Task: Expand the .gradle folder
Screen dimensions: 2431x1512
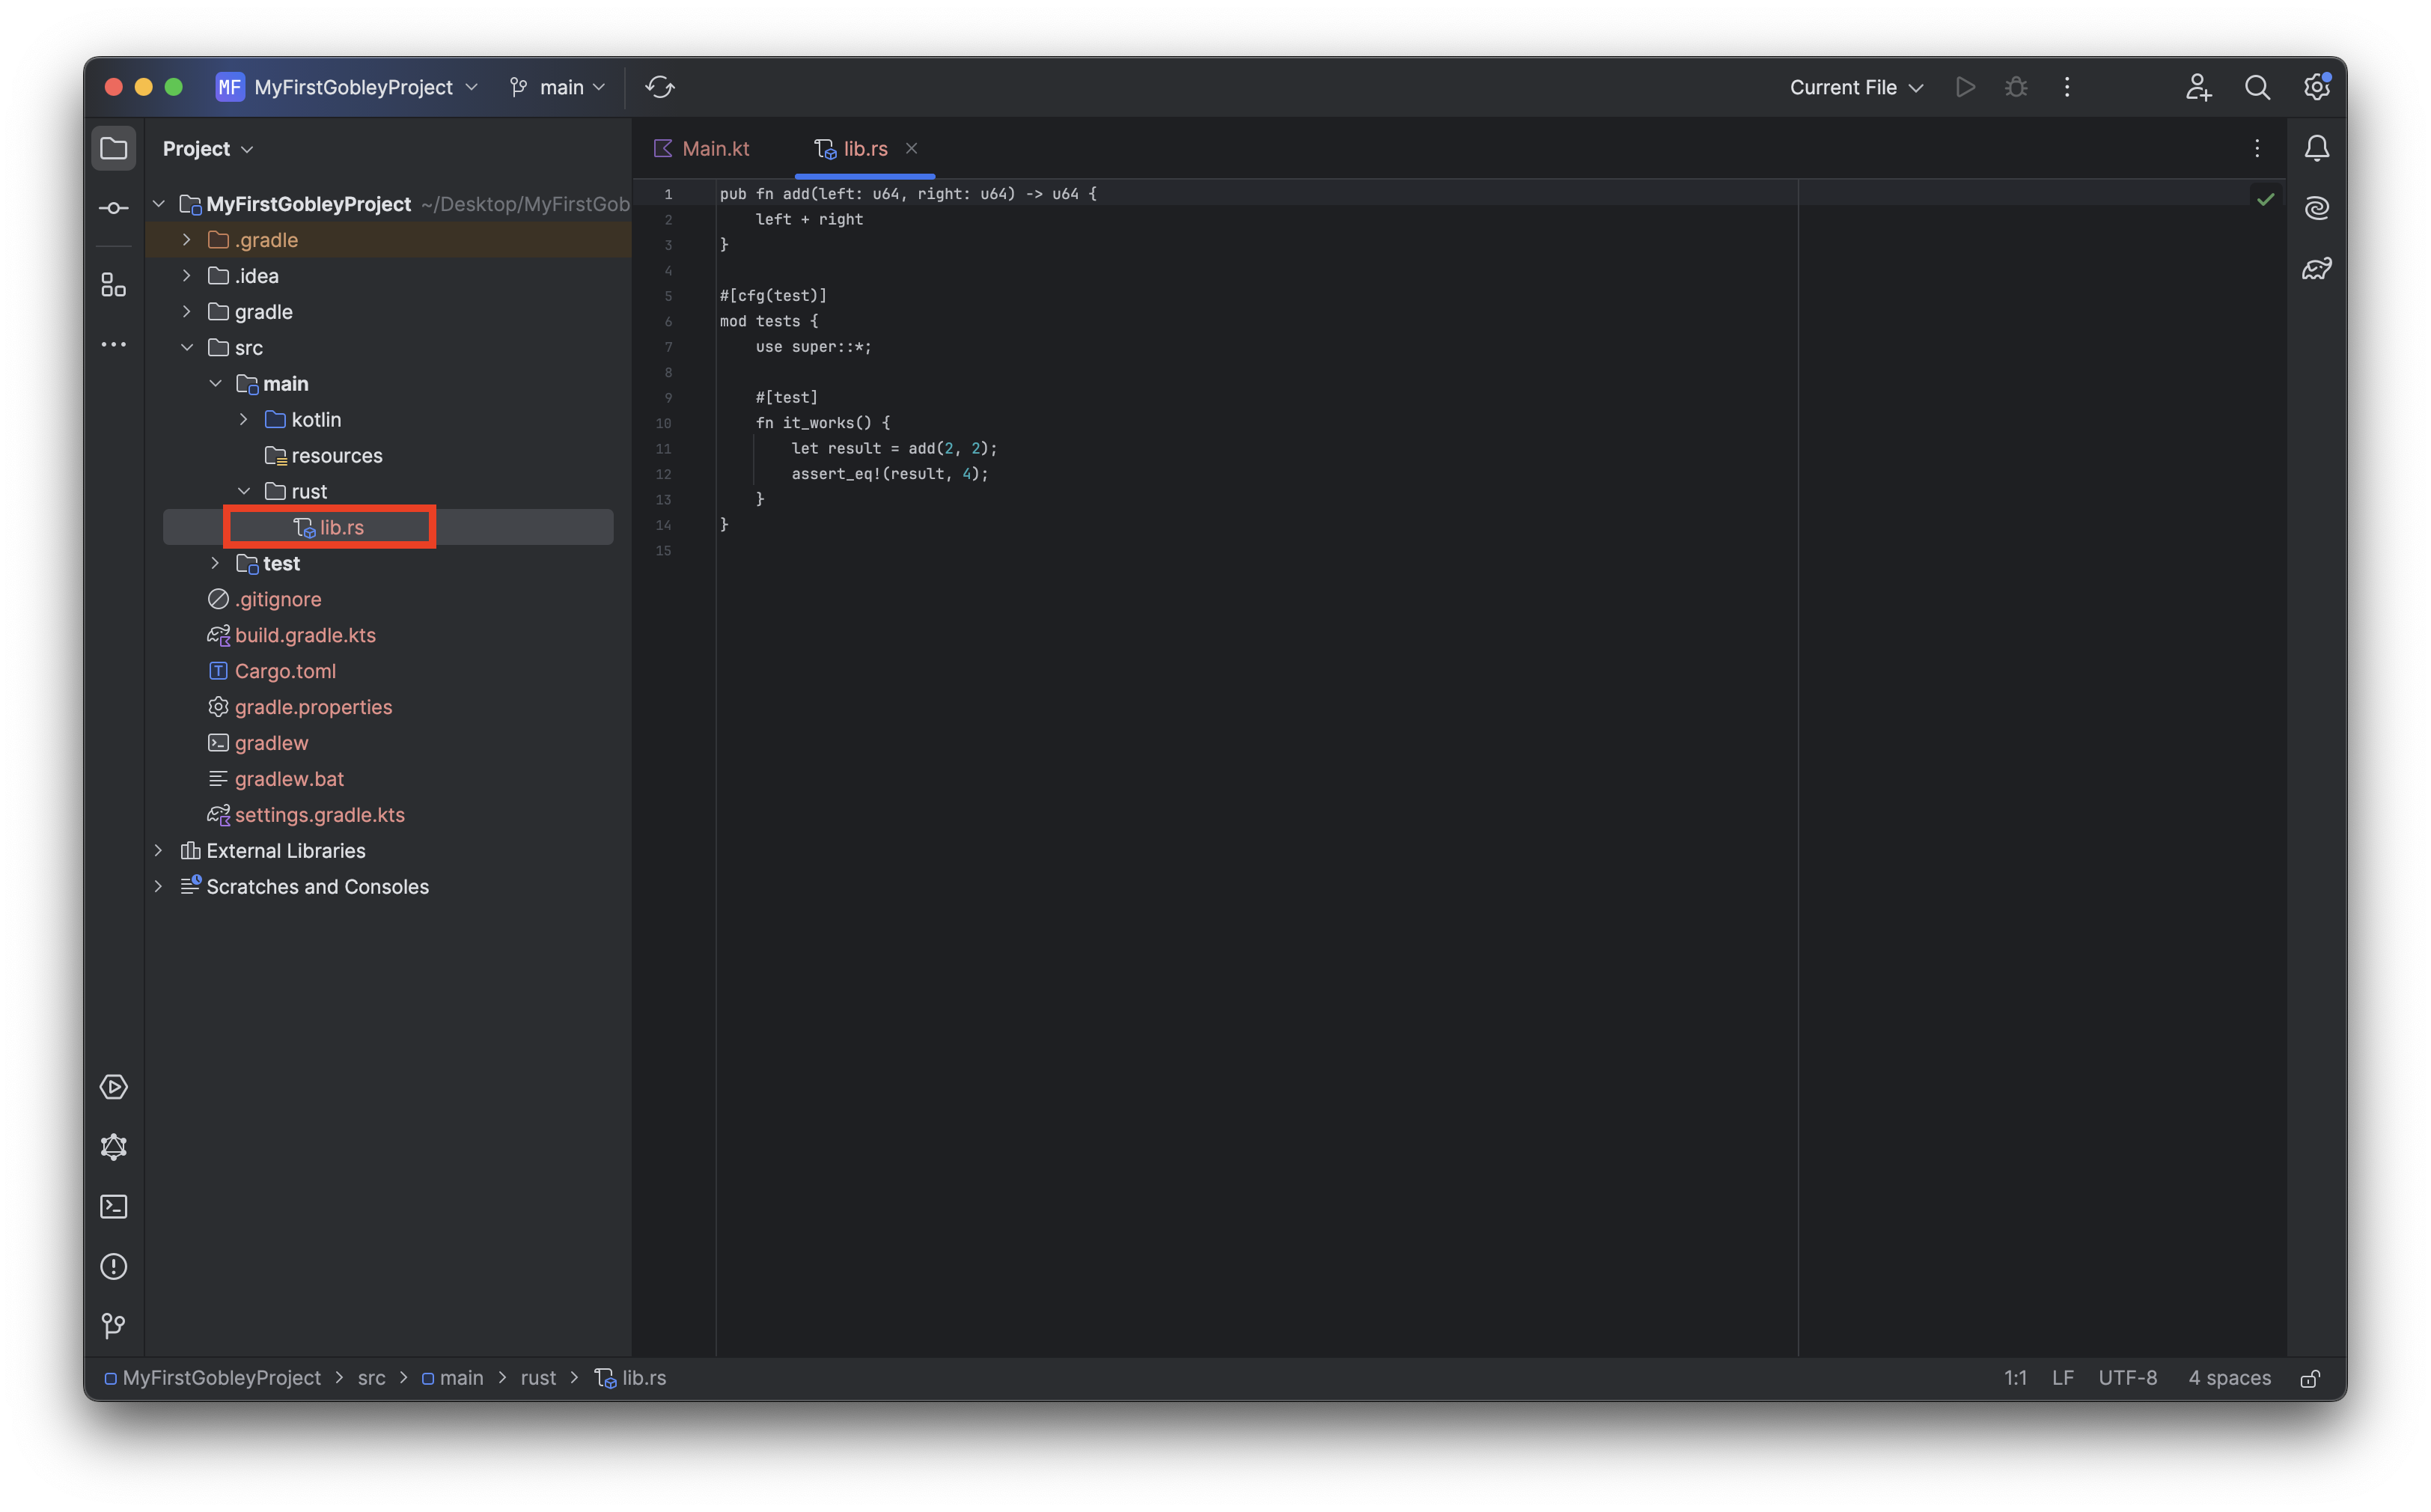Action: coord(187,240)
